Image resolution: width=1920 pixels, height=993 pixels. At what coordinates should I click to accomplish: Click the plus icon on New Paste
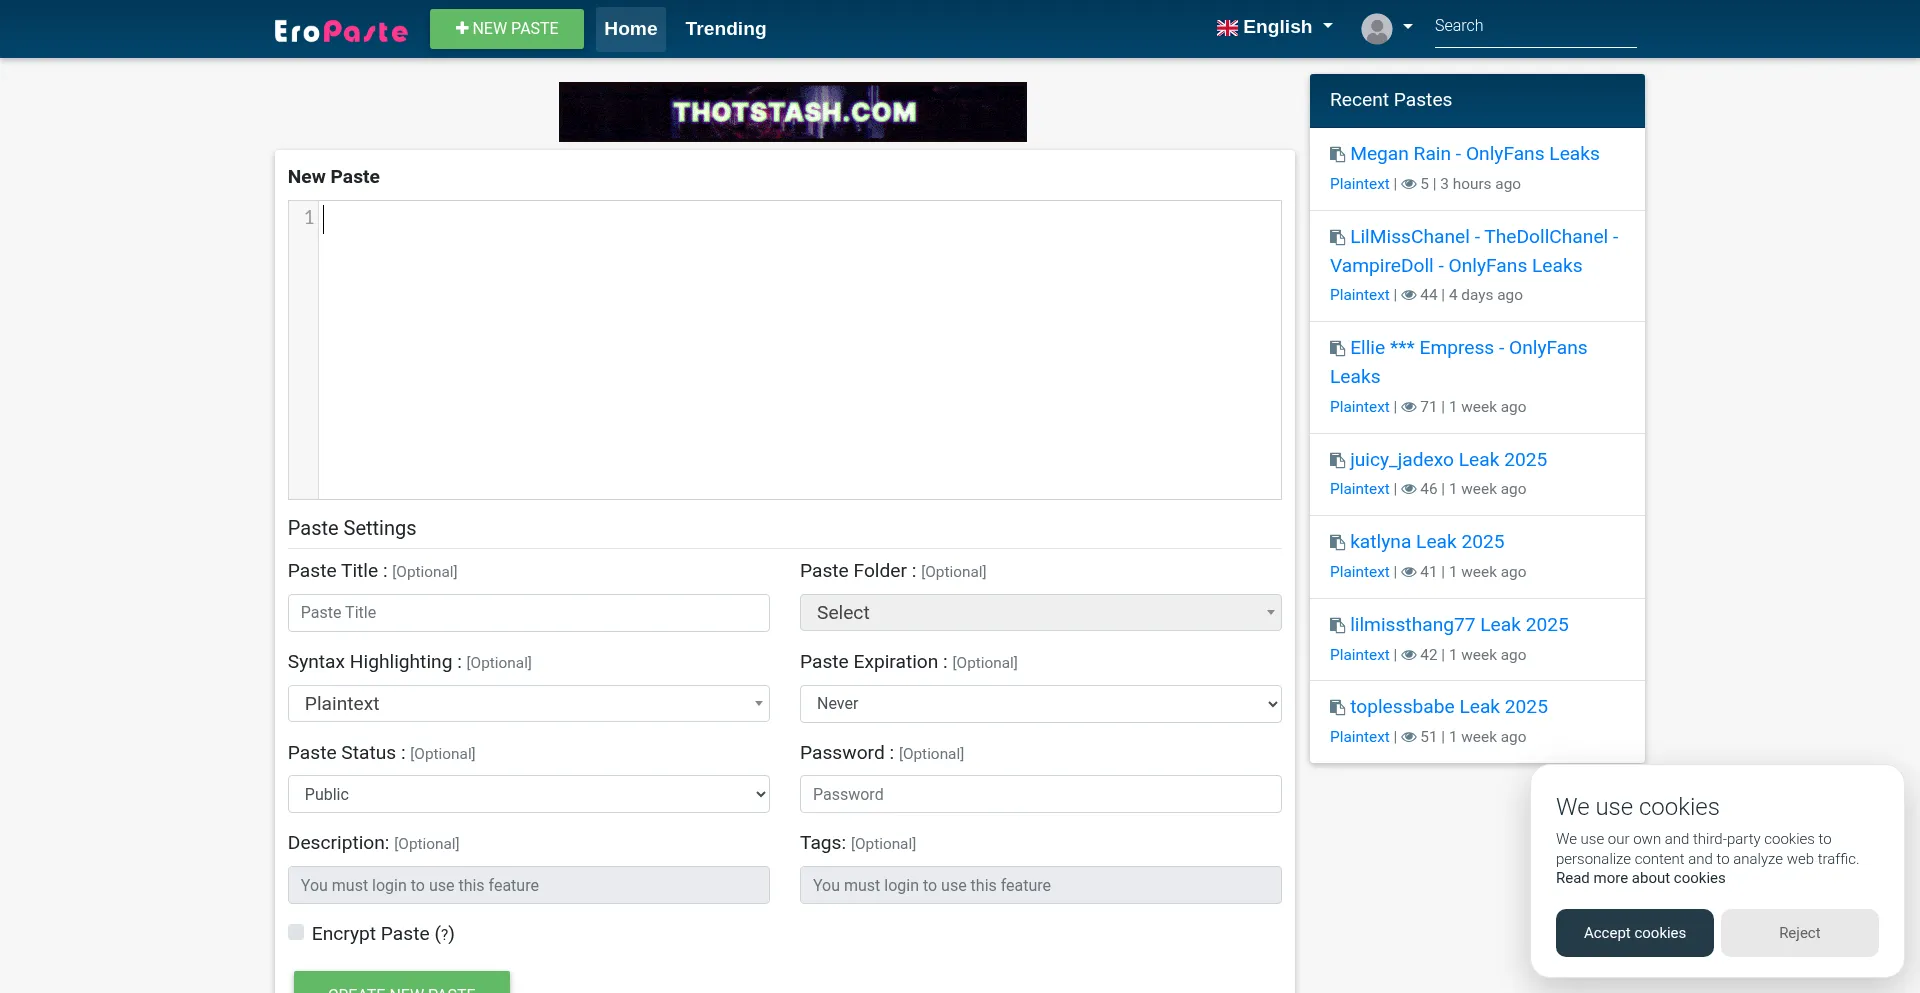pos(462,28)
